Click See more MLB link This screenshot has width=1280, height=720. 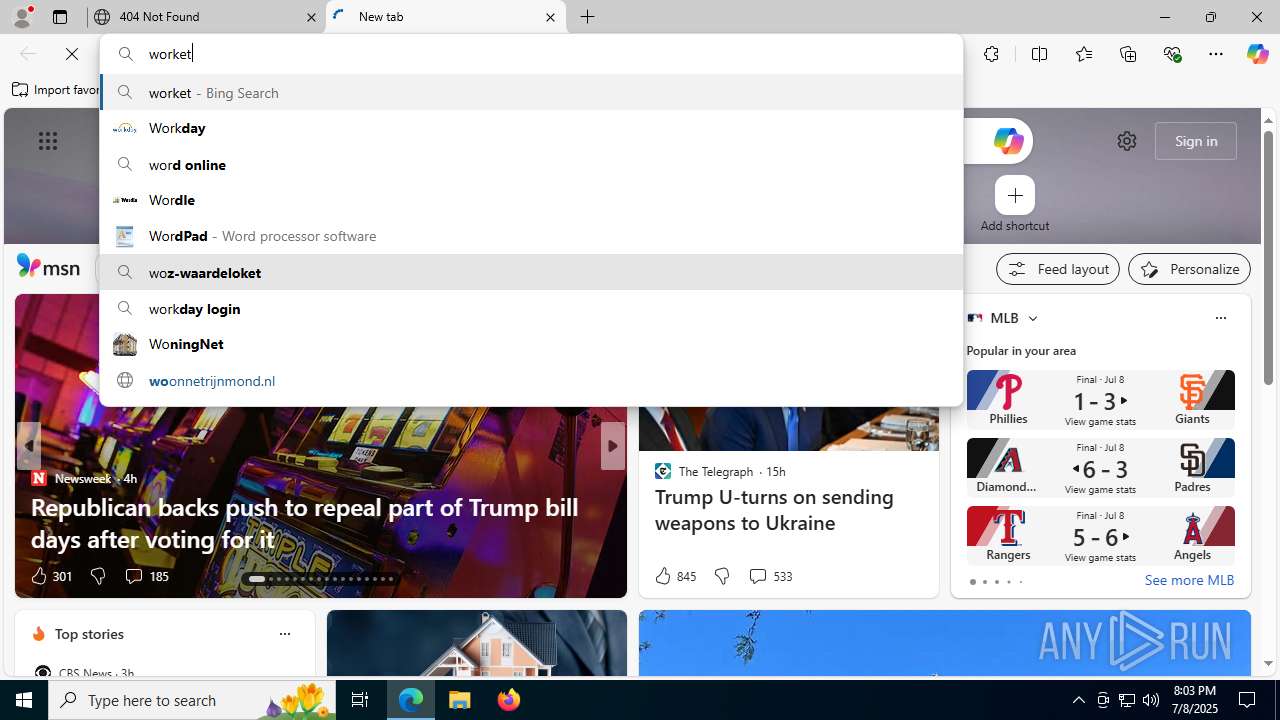point(1189,580)
